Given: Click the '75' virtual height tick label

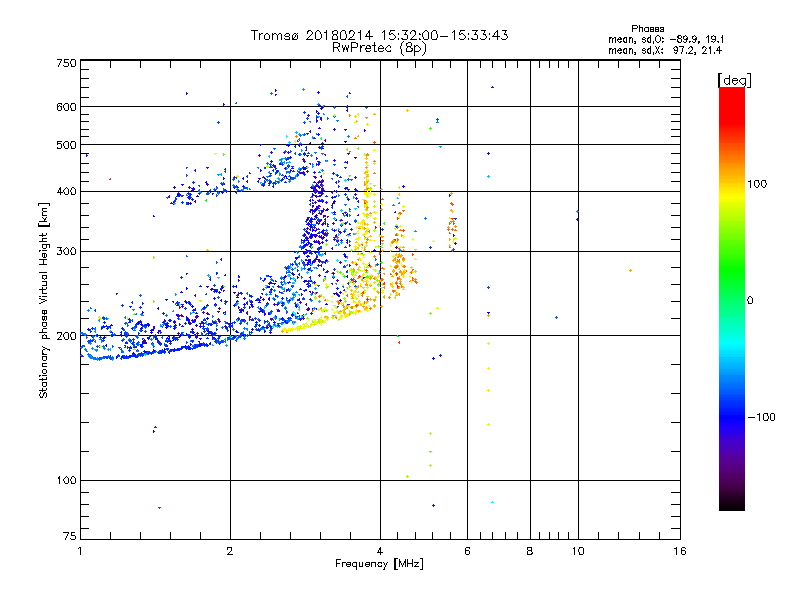Looking at the screenshot, I should [x=70, y=536].
